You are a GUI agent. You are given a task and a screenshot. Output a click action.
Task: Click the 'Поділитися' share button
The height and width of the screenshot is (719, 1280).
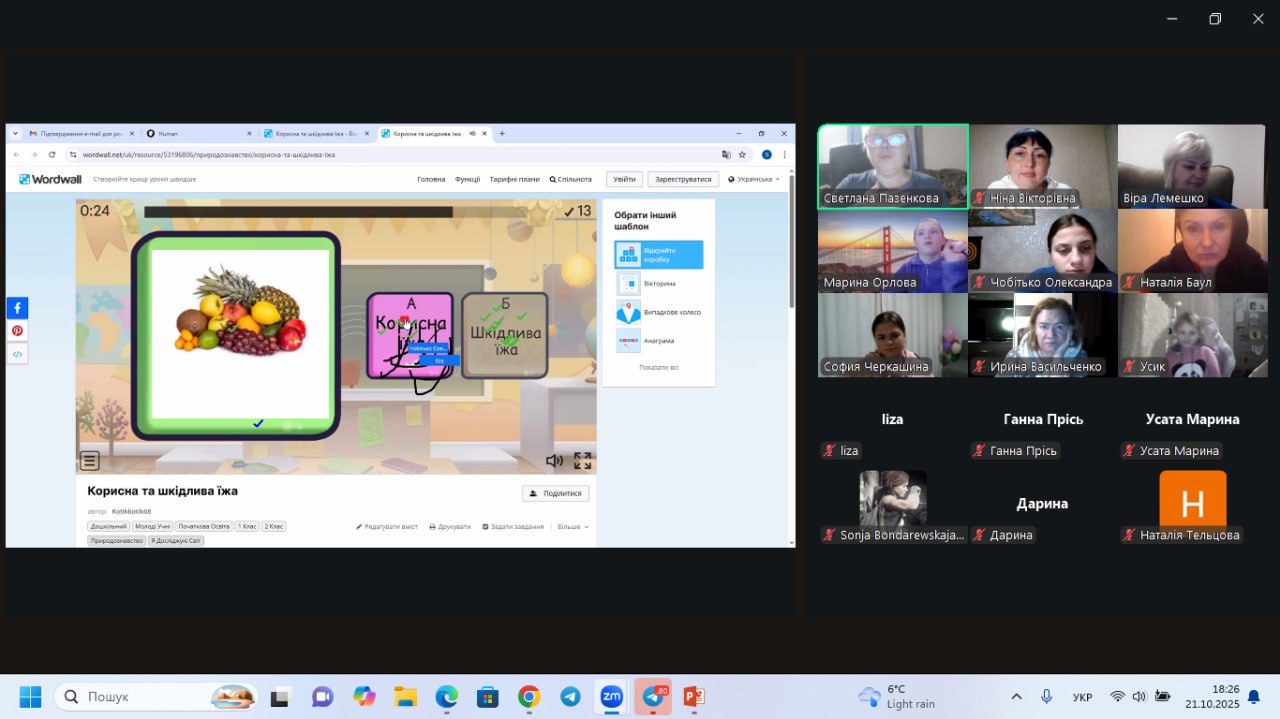pyautogui.click(x=556, y=493)
